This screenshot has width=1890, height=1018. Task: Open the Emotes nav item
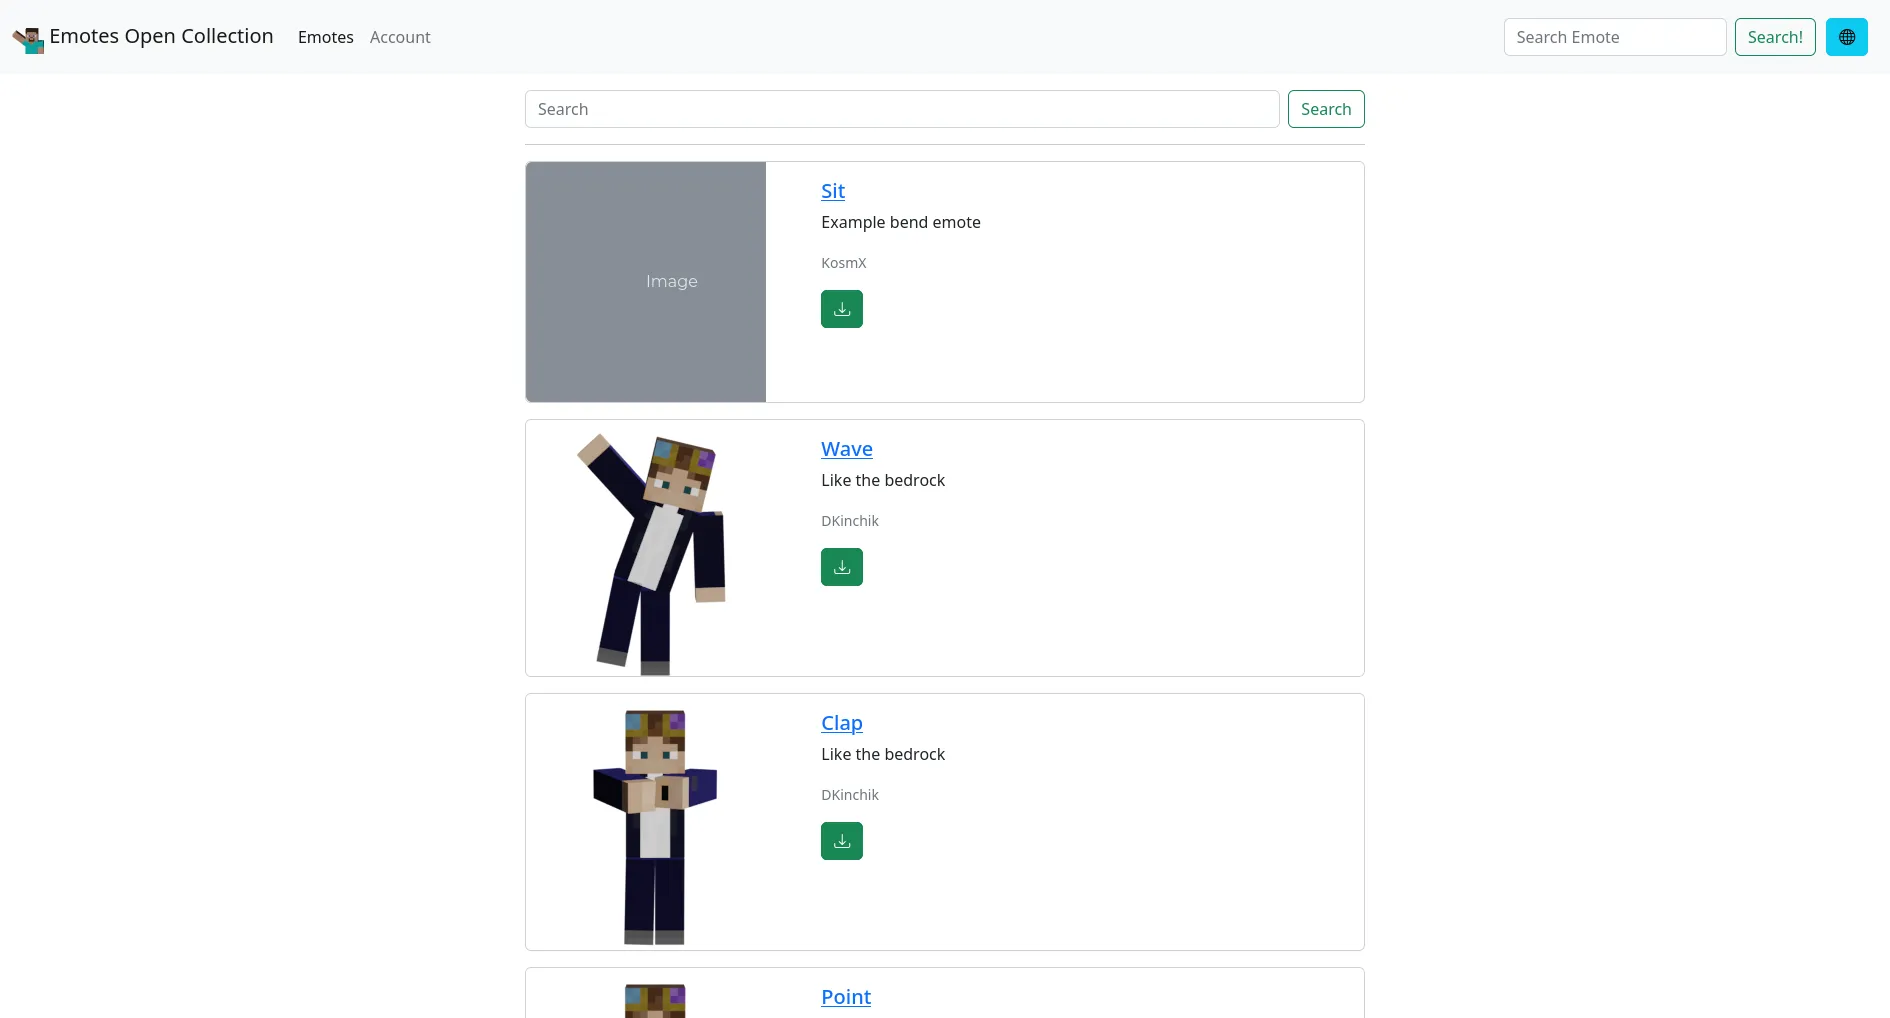click(x=326, y=37)
